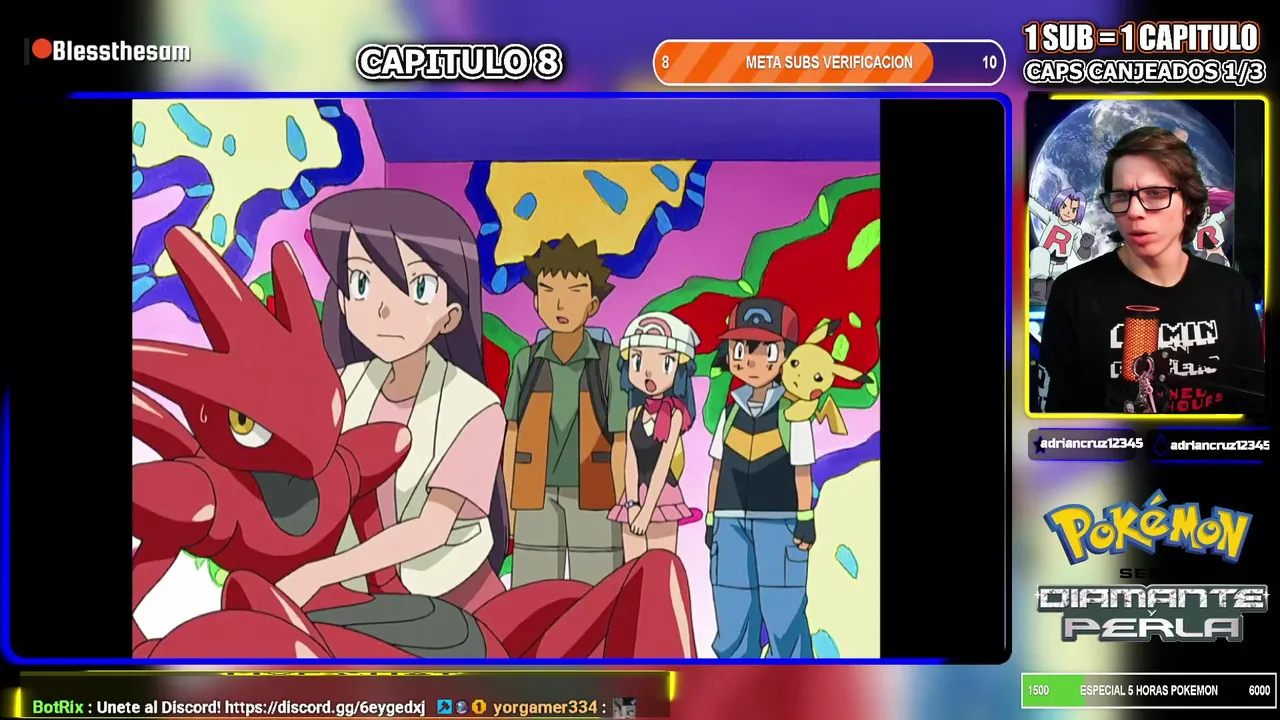The image size is (1280, 720).
Task: Click the blue hammer badge before yorgamer334
Action: [x=444, y=707]
